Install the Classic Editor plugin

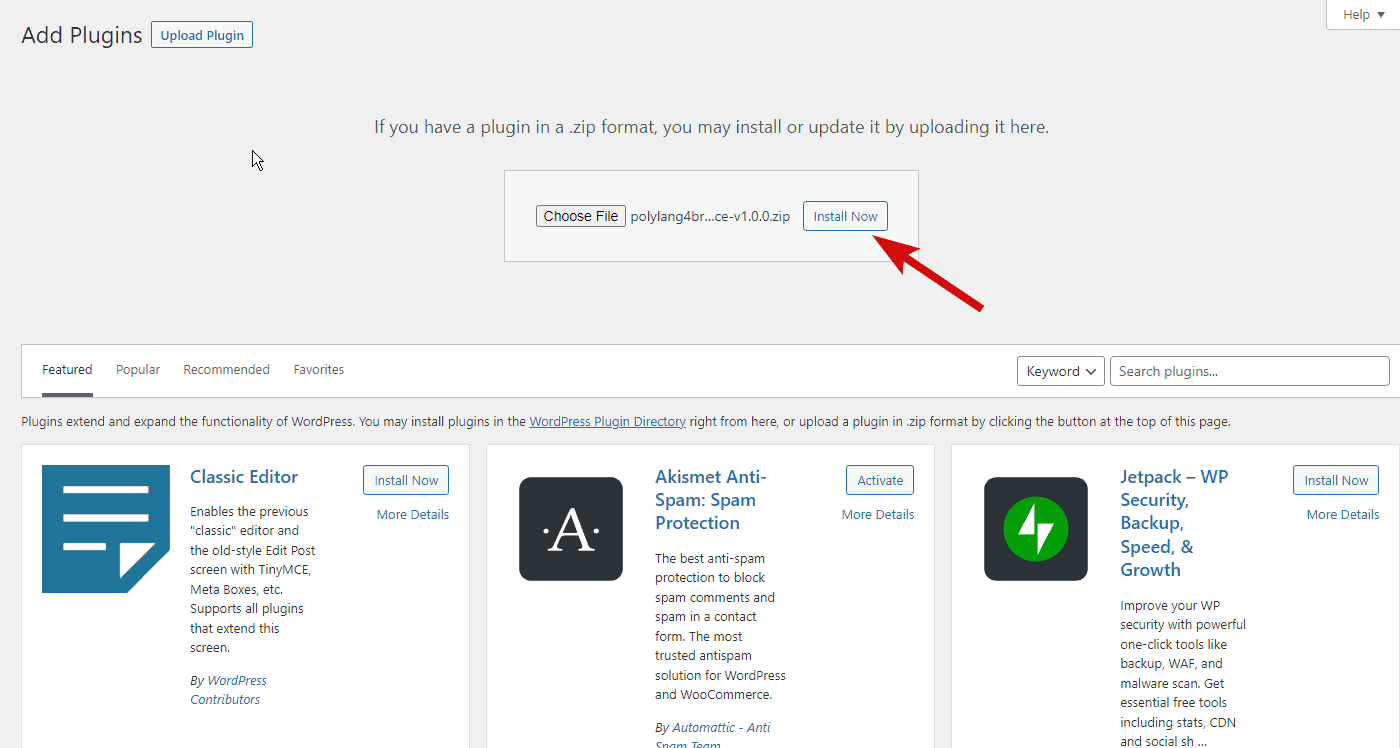click(406, 480)
